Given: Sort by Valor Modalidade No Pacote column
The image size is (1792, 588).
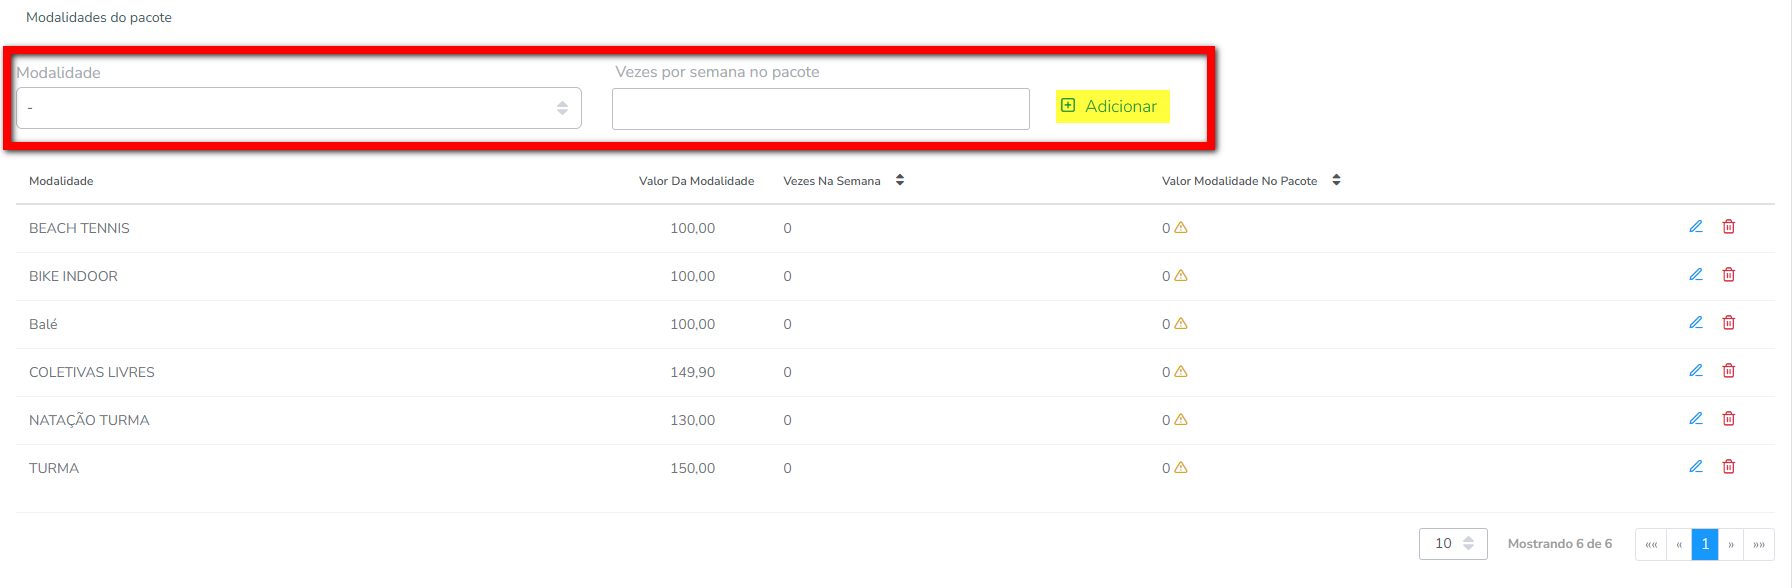Looking at the screenshot, I should point(1336,180).
